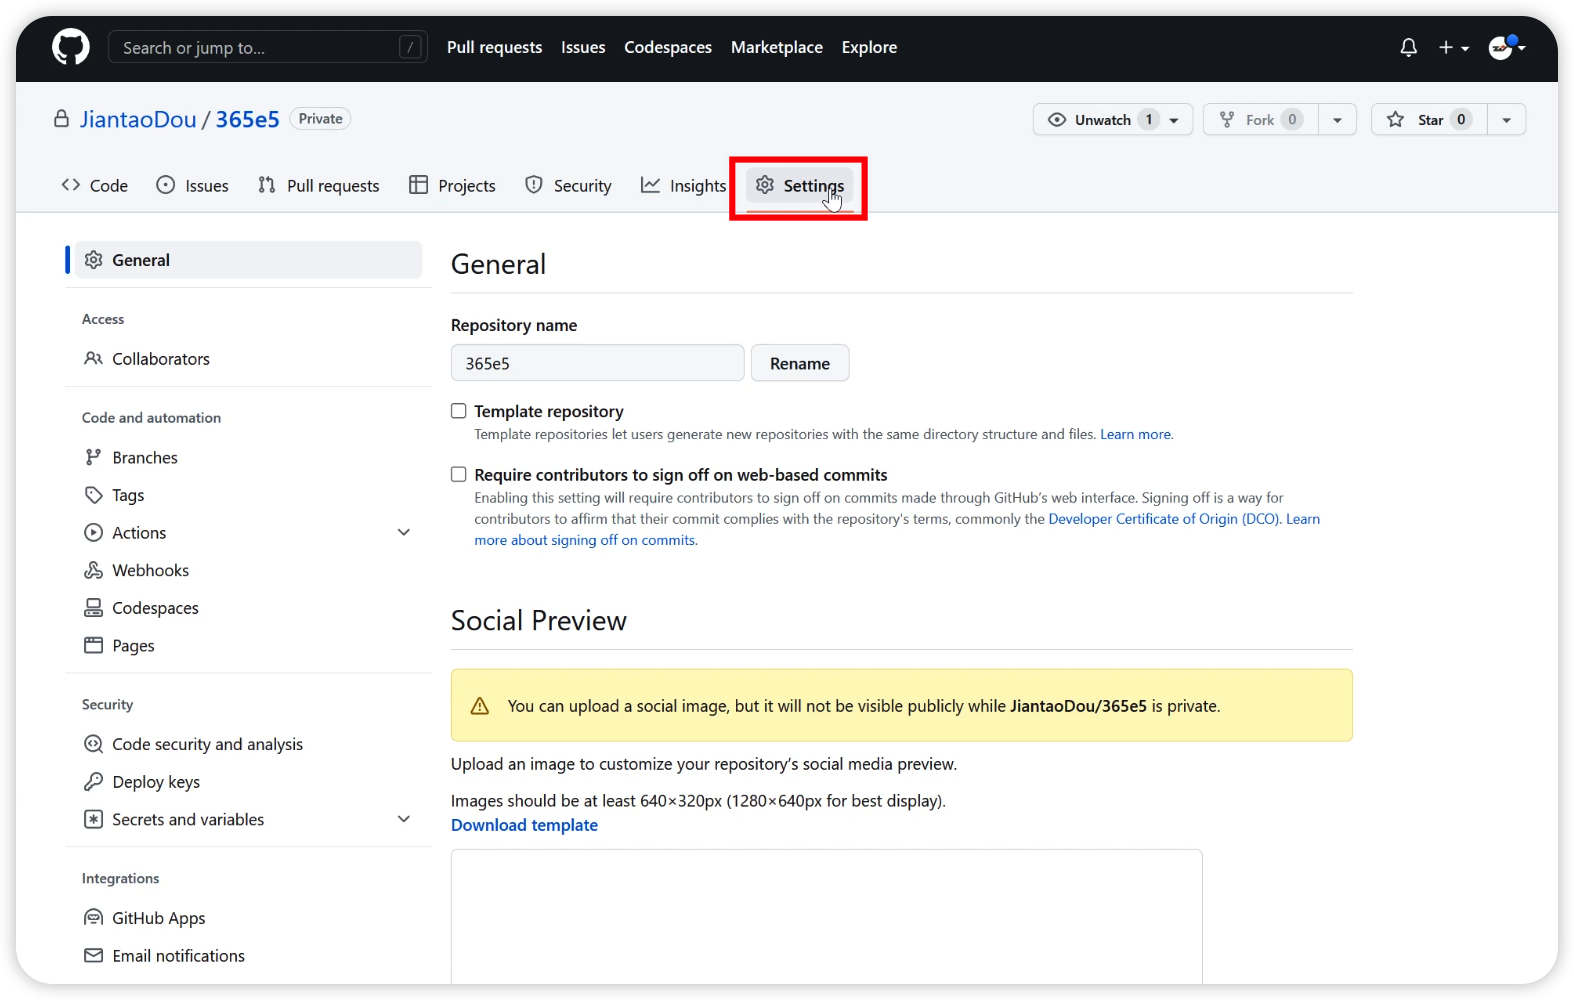Open the repository Settings tab
This screenshot has width=1574, height=1000.
tap(799, 185)
